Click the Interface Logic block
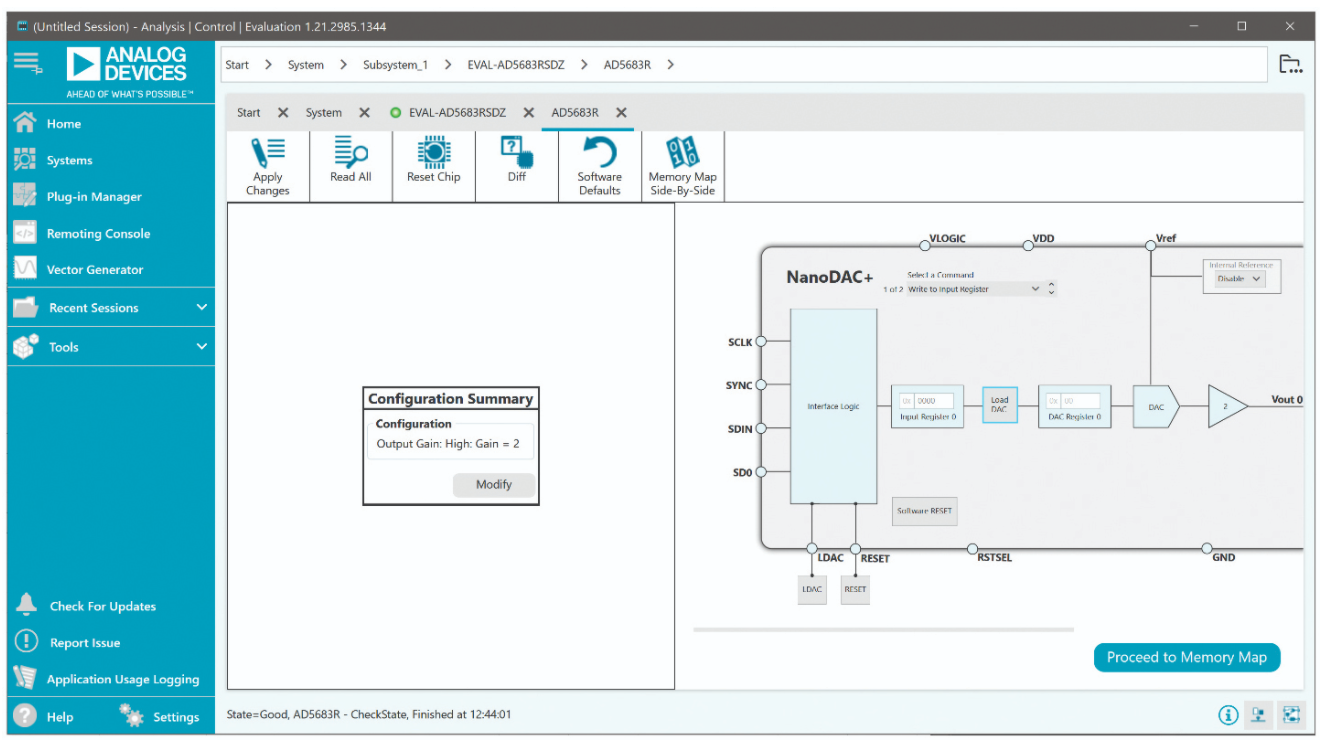The width and height of the screenshot is (1320, 743). point(833,406)
